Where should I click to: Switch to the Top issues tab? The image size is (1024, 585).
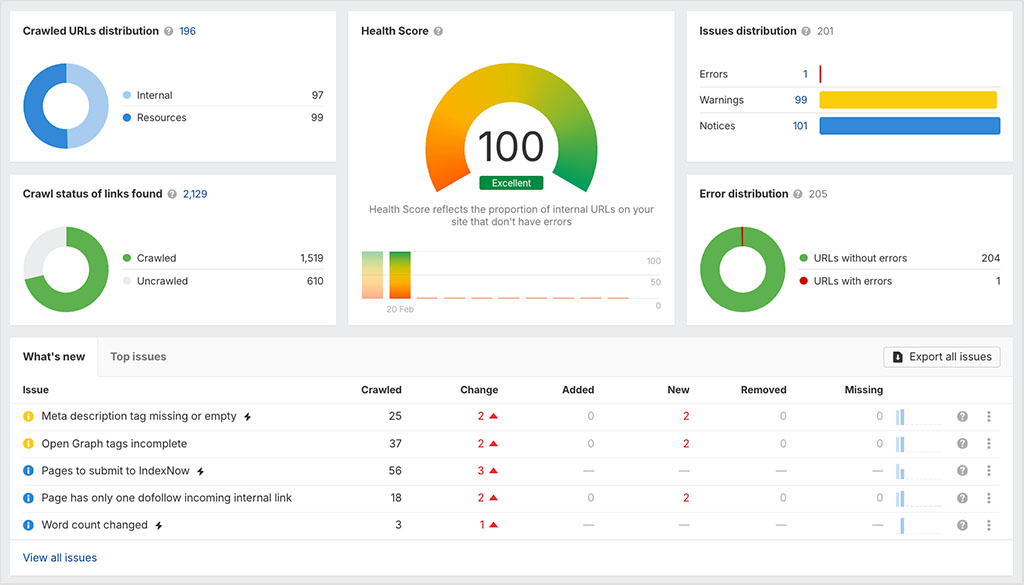(138, 356)
